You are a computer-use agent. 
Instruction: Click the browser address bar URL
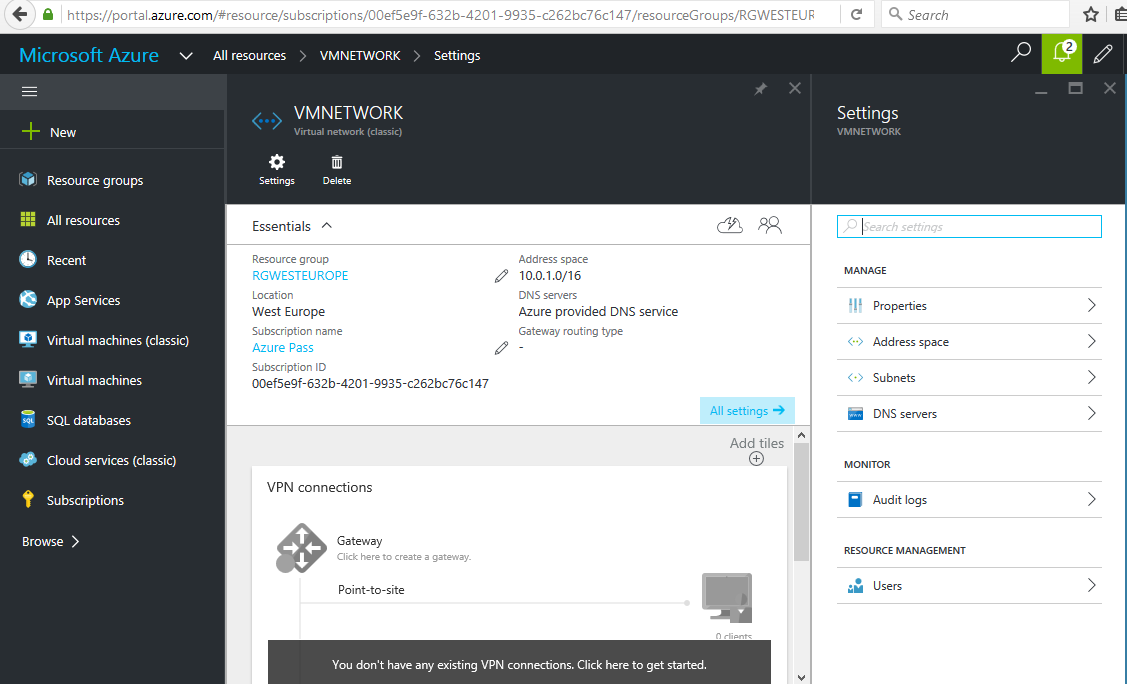[440, 14]
